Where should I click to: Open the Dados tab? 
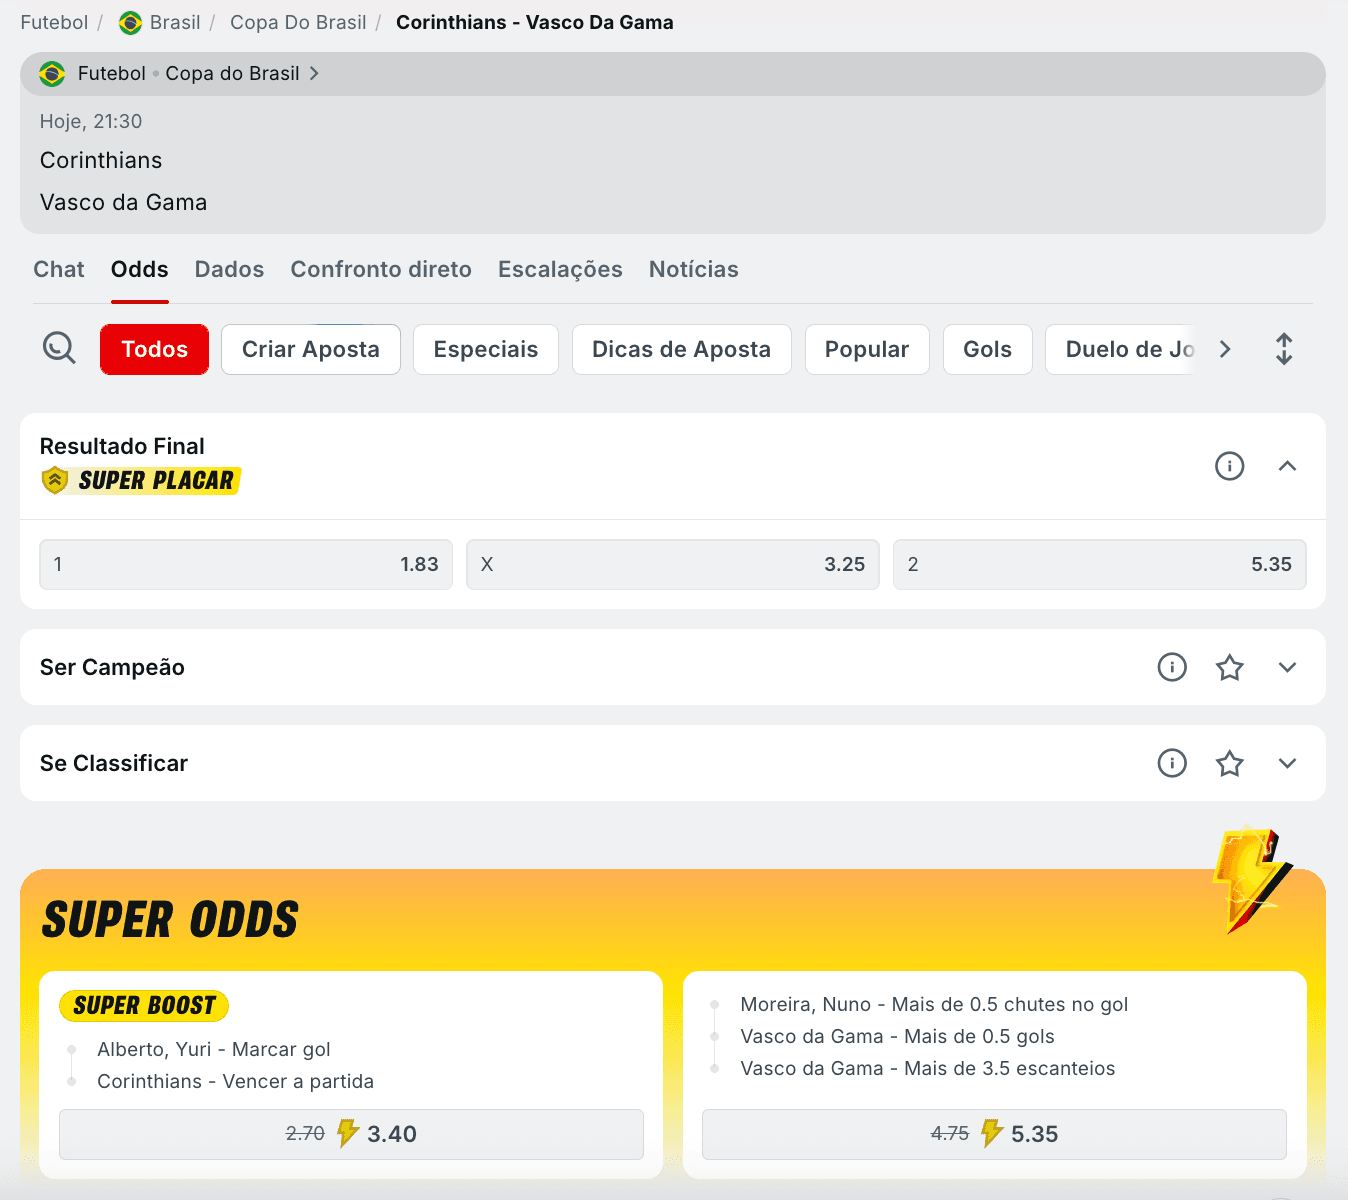coord(229,269)
